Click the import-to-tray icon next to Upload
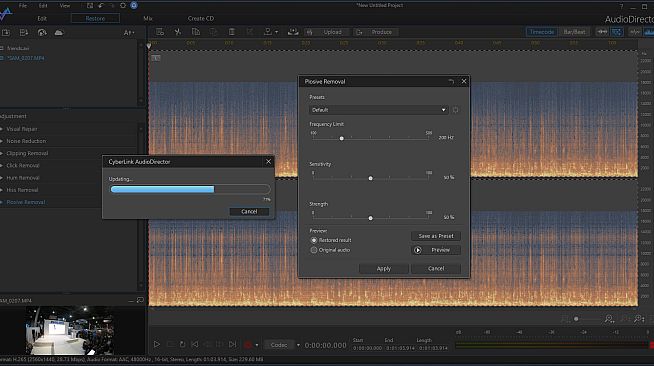 tap(293, 32)
